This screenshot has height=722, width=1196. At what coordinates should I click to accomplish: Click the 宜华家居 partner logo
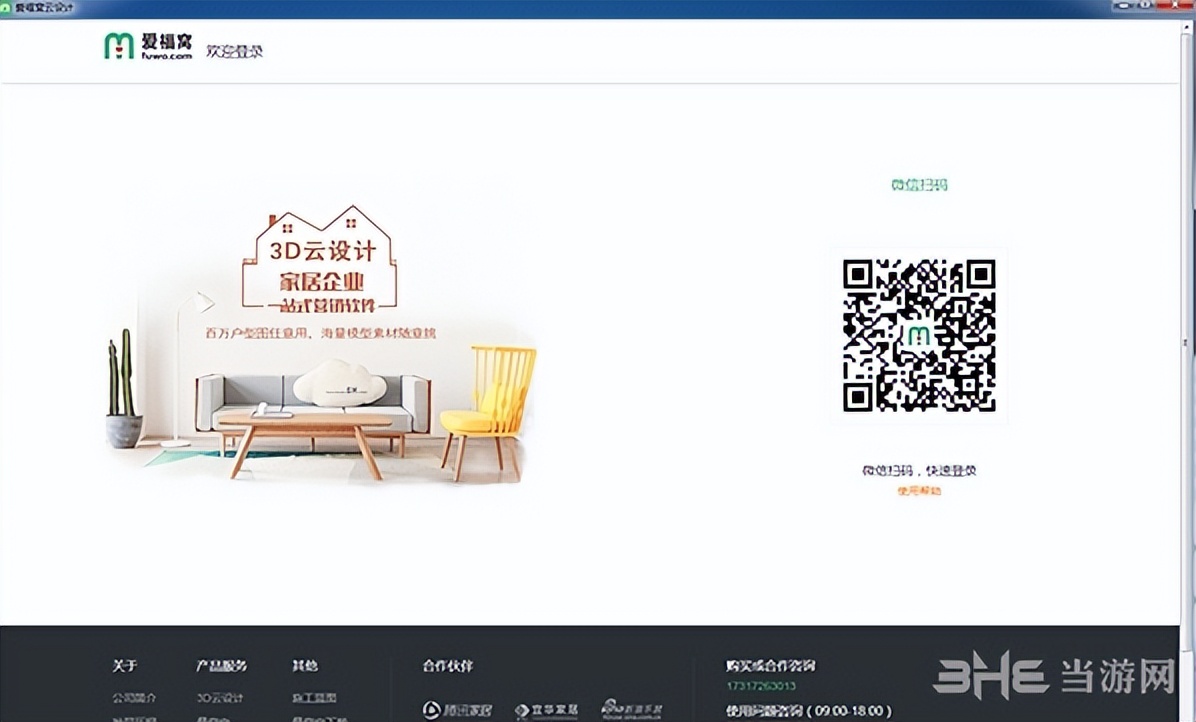coord(546,710)
